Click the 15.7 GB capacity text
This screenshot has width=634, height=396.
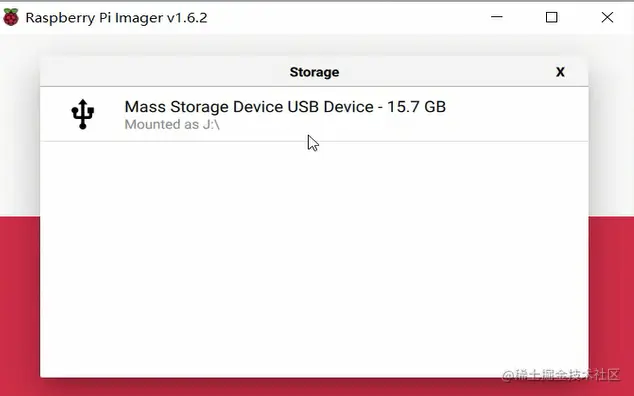tap(416, 107)
